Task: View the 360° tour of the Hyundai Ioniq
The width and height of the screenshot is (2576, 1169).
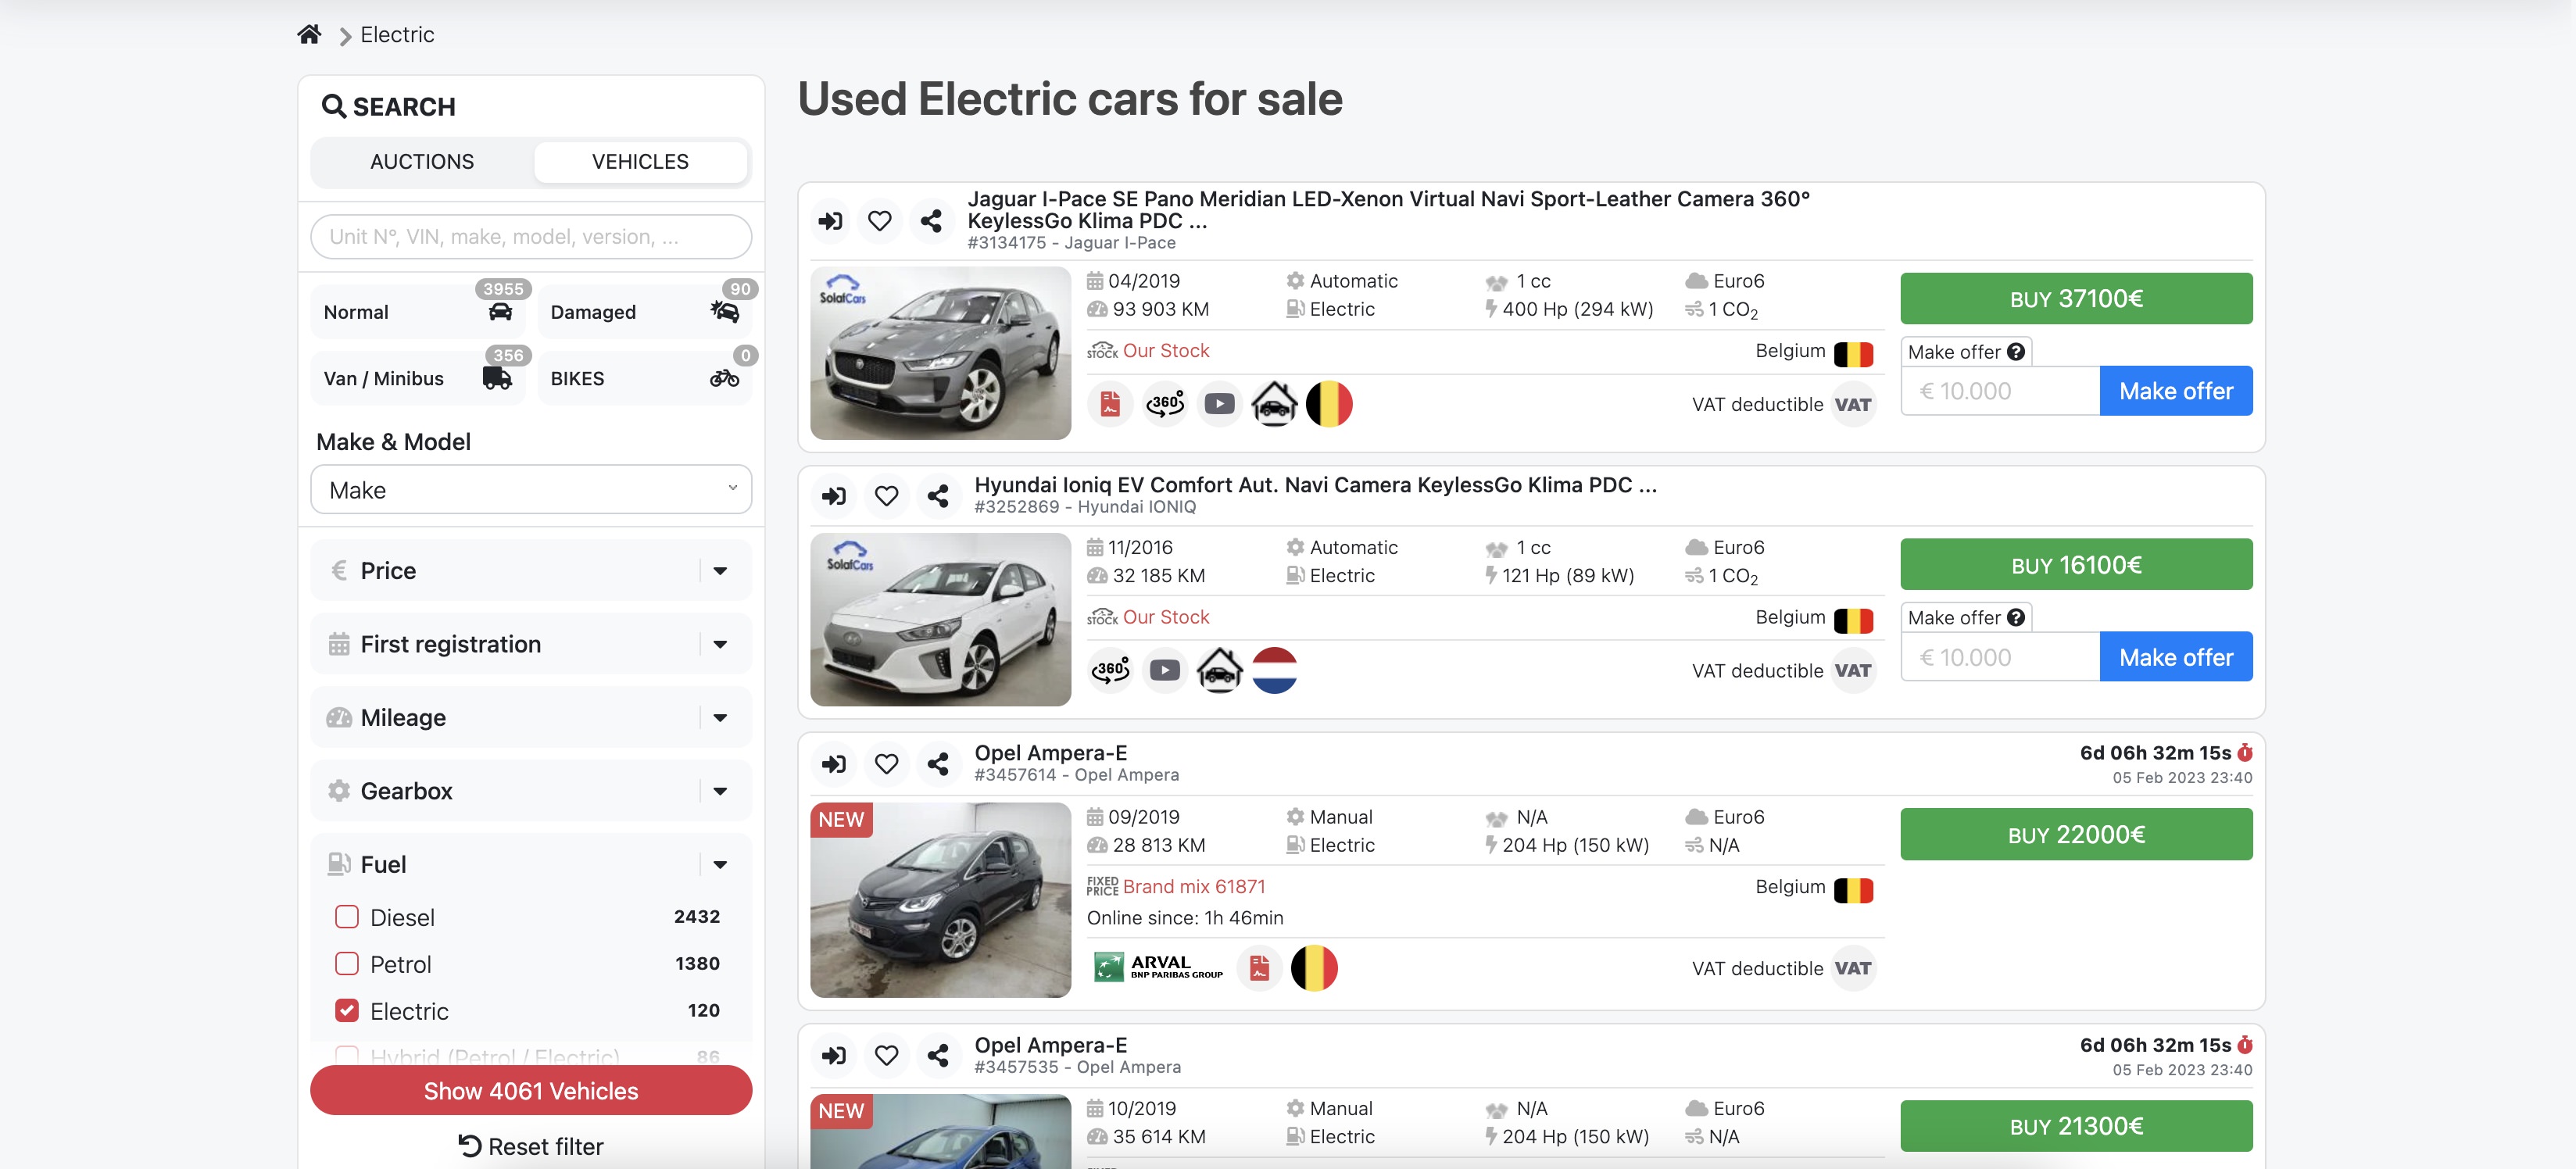Action: [x=1110, y=670]
